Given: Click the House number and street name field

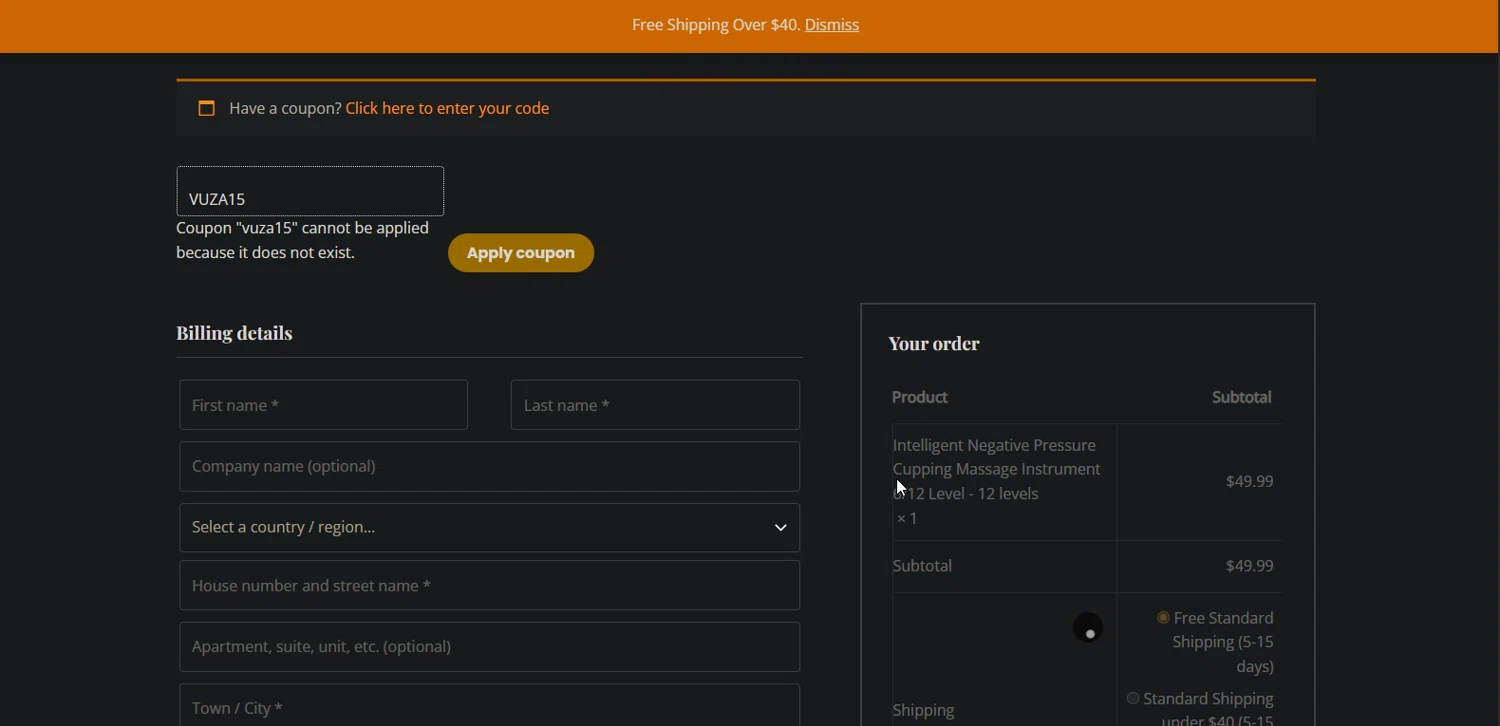Looking at the screenshot, I should tap(490, 585).
